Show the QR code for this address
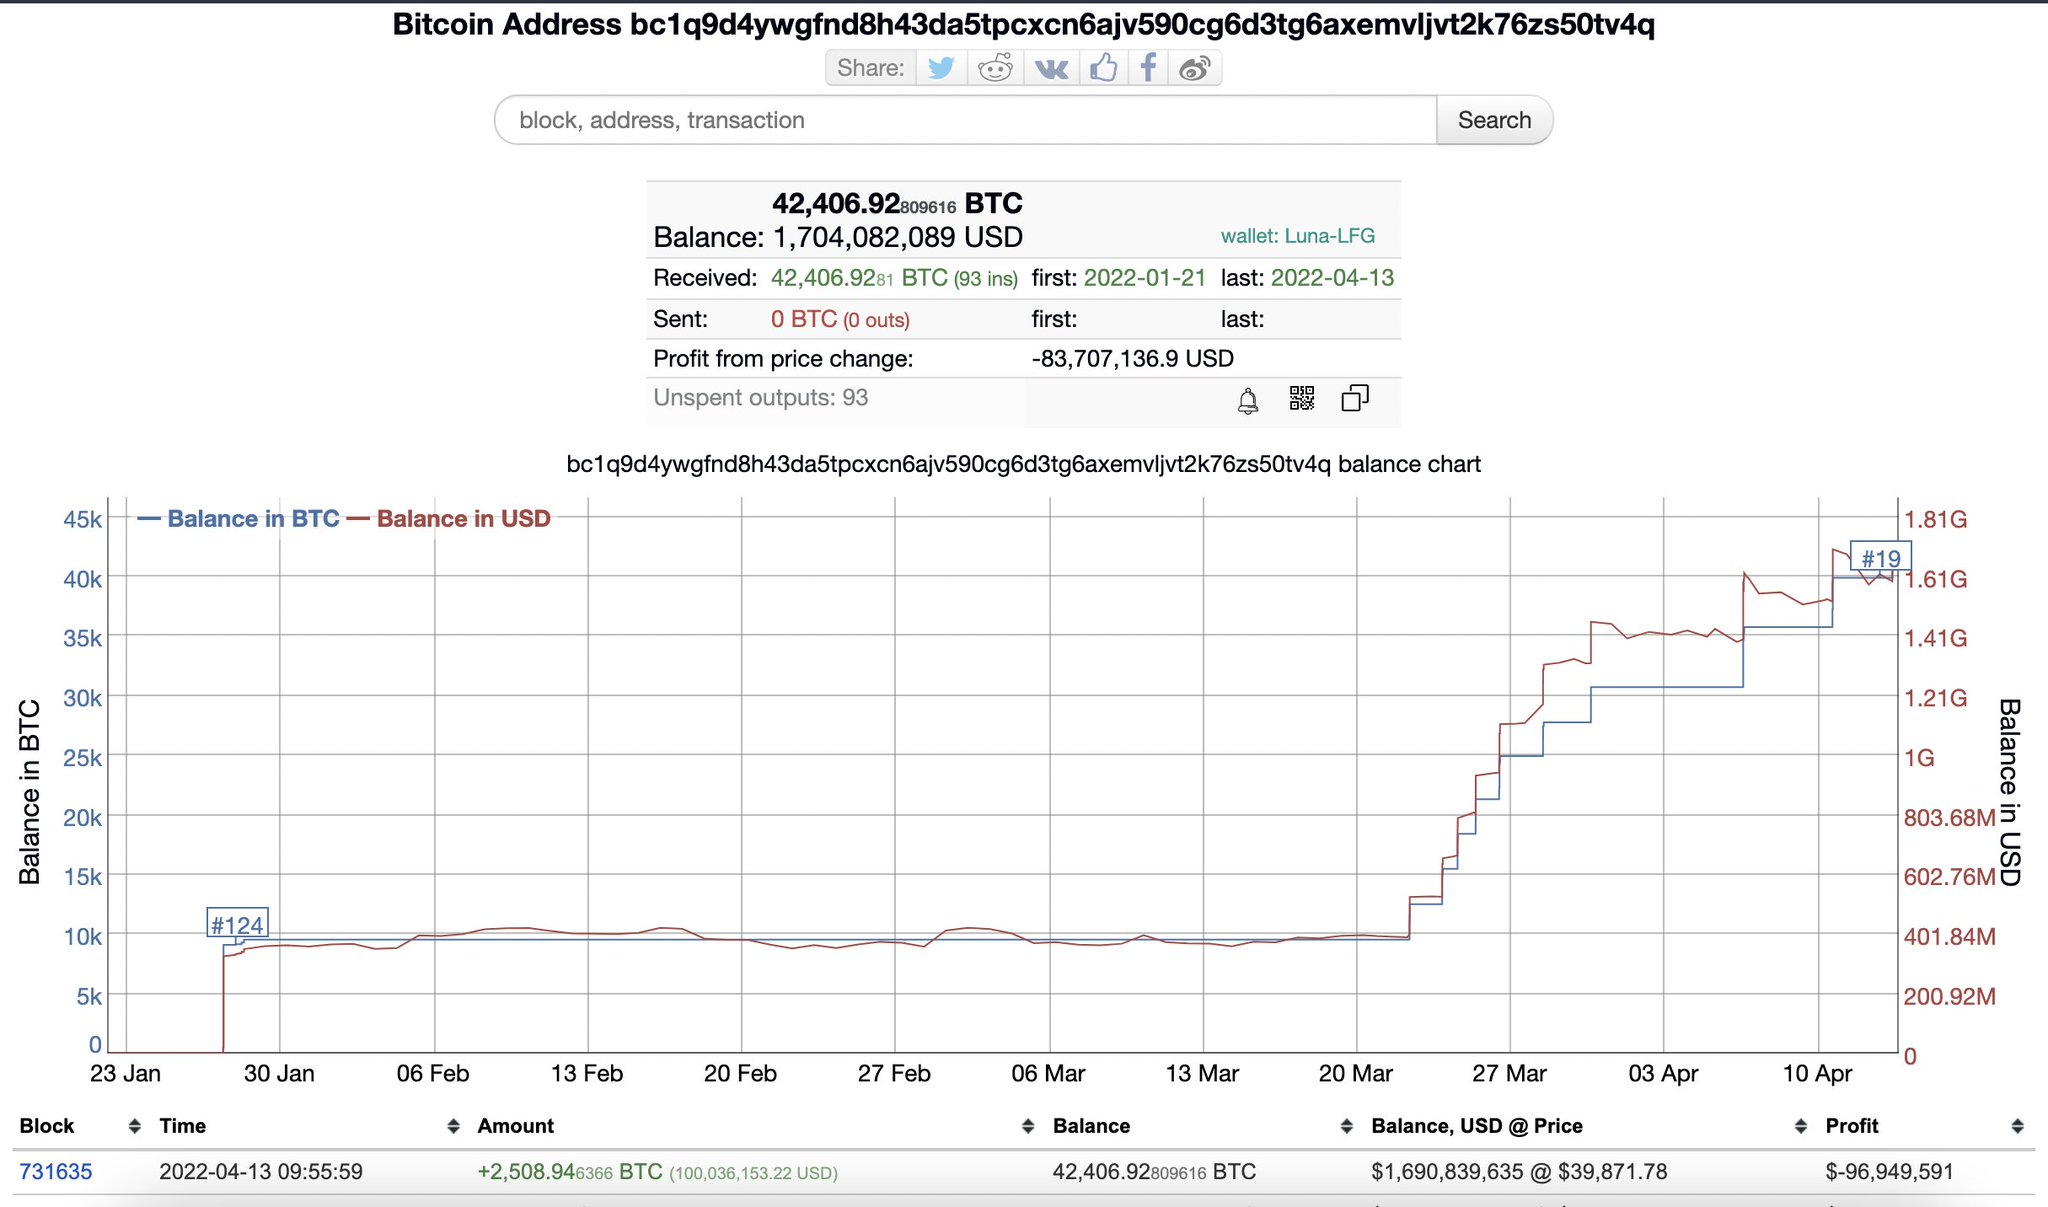2048x1207 pixels. point(1301,397)
